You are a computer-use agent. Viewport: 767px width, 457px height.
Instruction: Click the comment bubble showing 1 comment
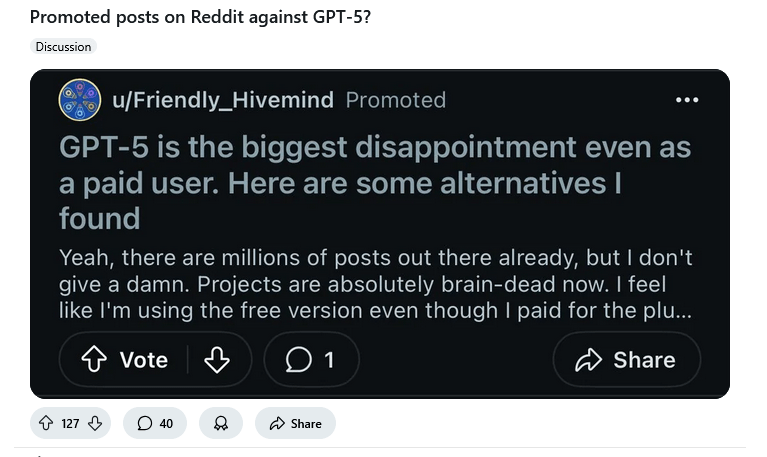pyautogui.click(x=311, y=360)
